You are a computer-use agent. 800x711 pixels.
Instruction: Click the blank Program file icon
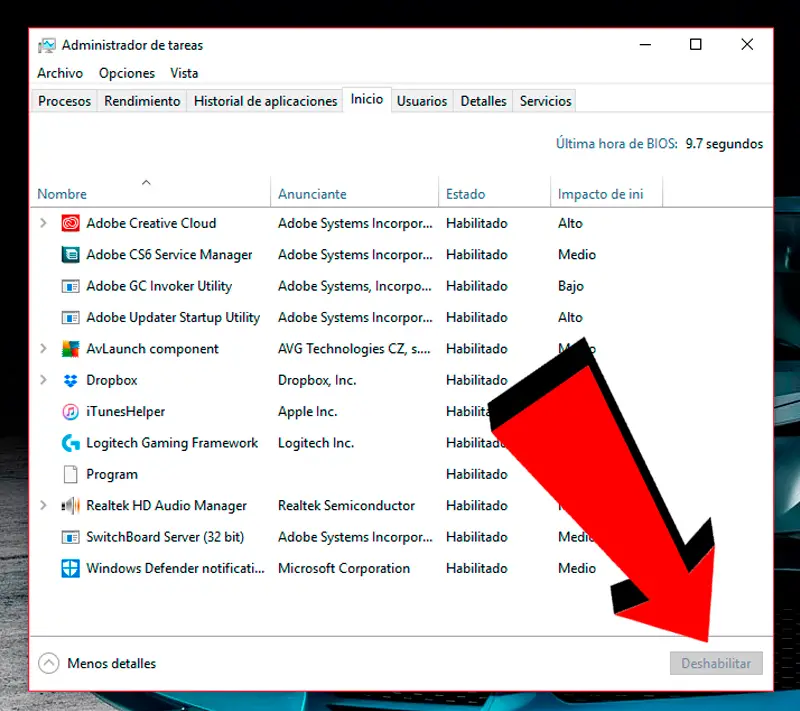click(70, 474)
